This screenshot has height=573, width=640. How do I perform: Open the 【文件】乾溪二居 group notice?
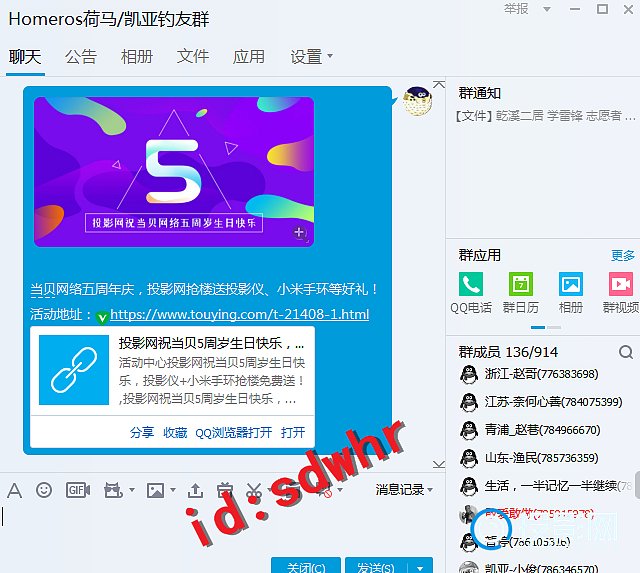click(x=545, y=116)
